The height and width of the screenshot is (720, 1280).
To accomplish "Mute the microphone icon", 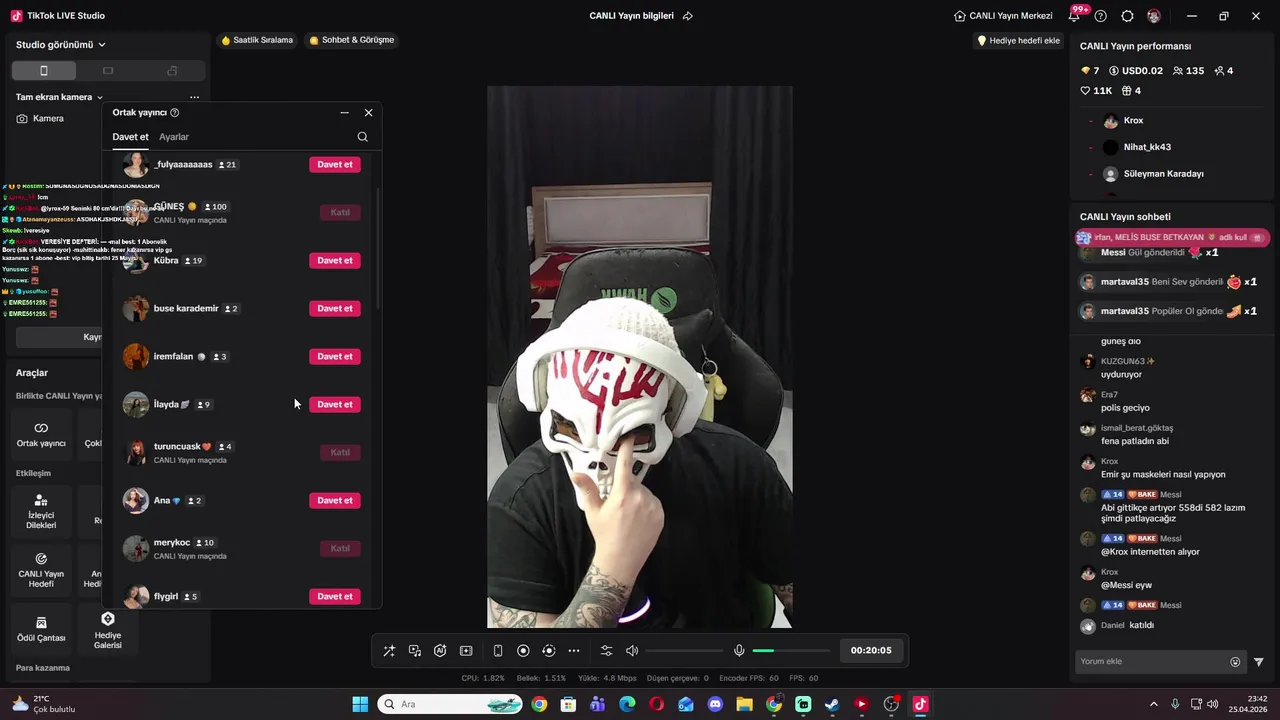I will coord(739,650).
